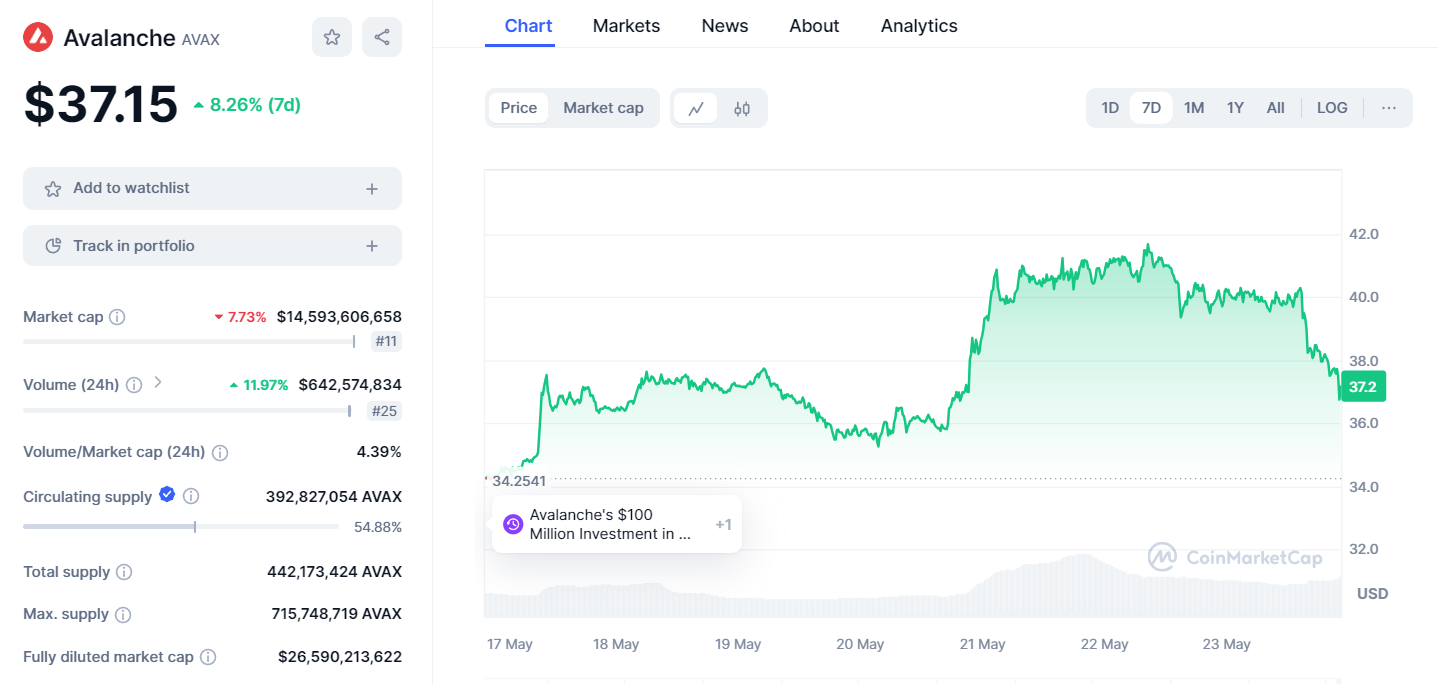
Task: Click the Add to watchlist button
Action: pyautogui.click(x=212, y=188)
